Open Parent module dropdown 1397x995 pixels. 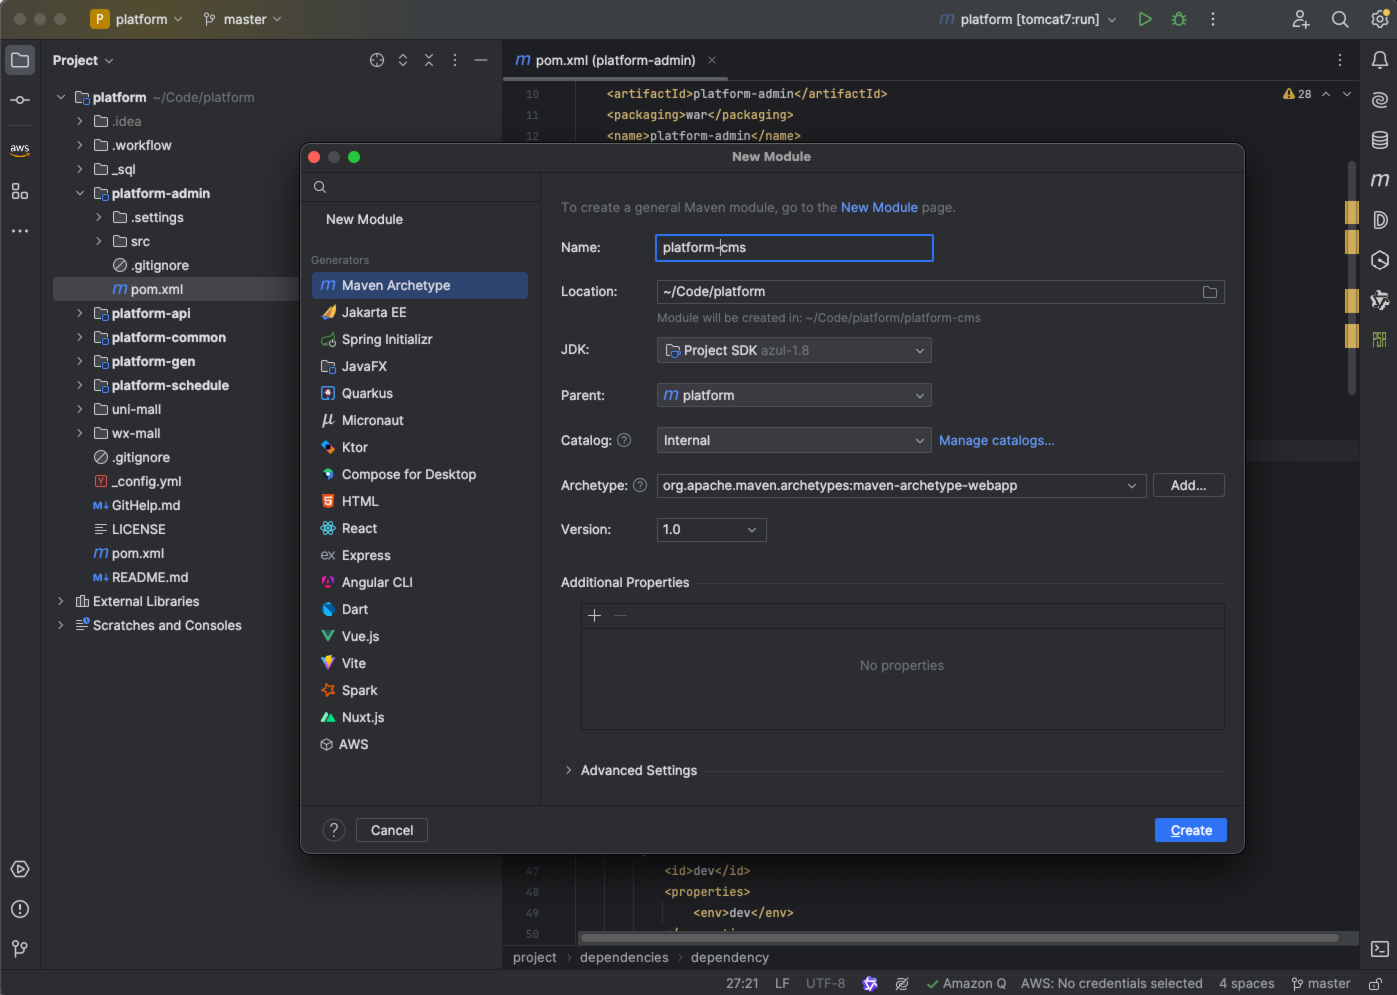coord(794,395)
